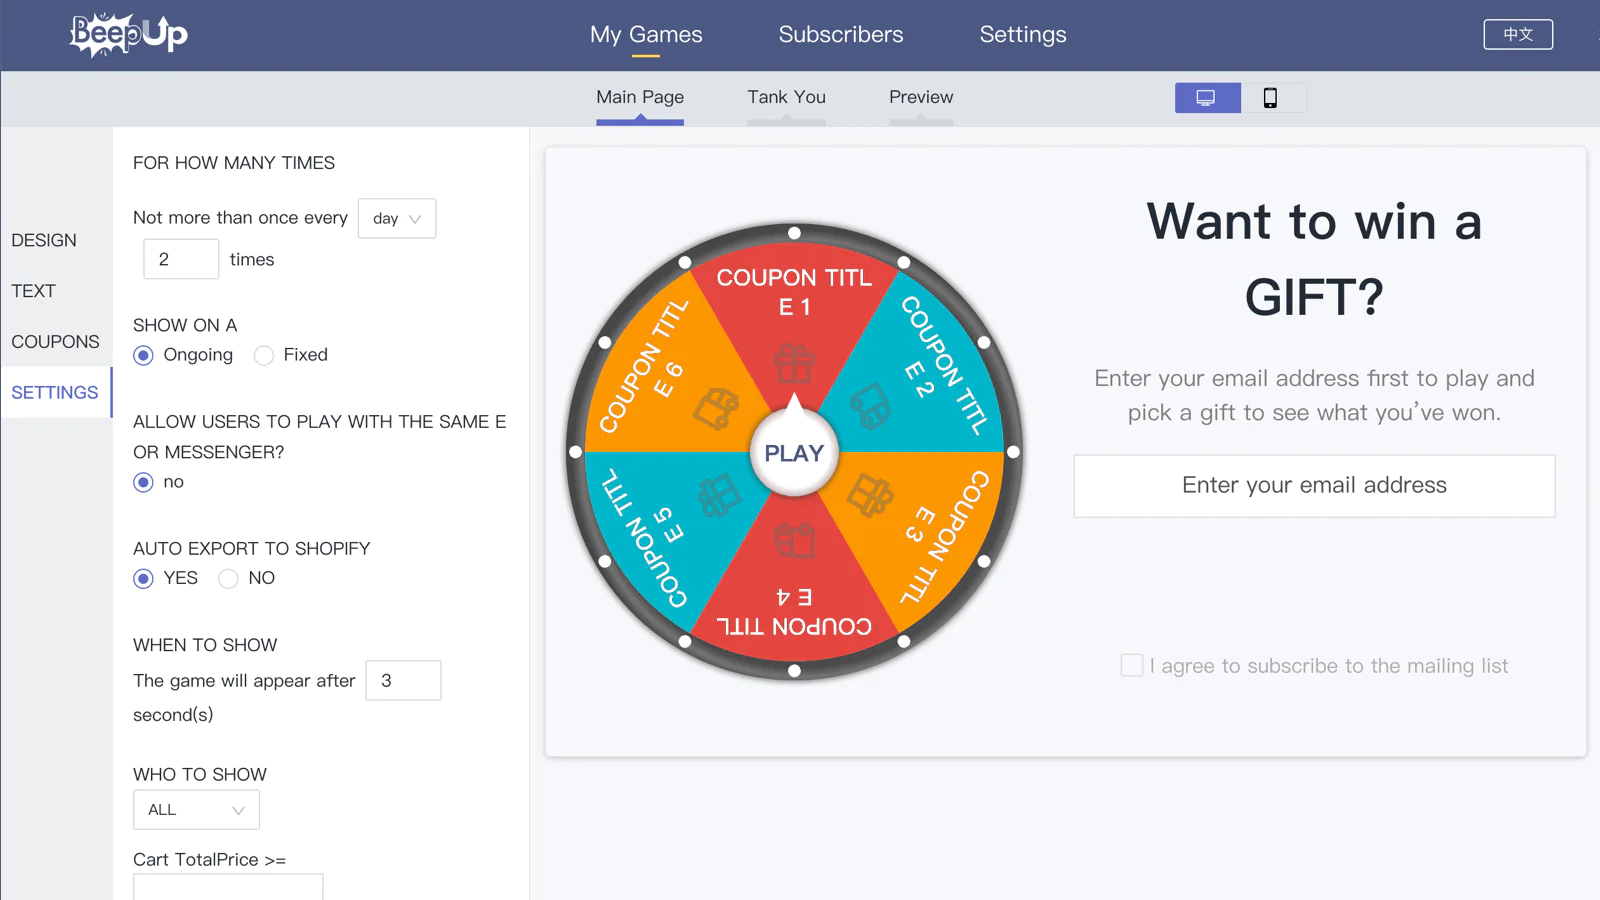Viewport: 1600px width, 900px height.
Task: Switch to desktop preview mode
Action: point(1207,98)
